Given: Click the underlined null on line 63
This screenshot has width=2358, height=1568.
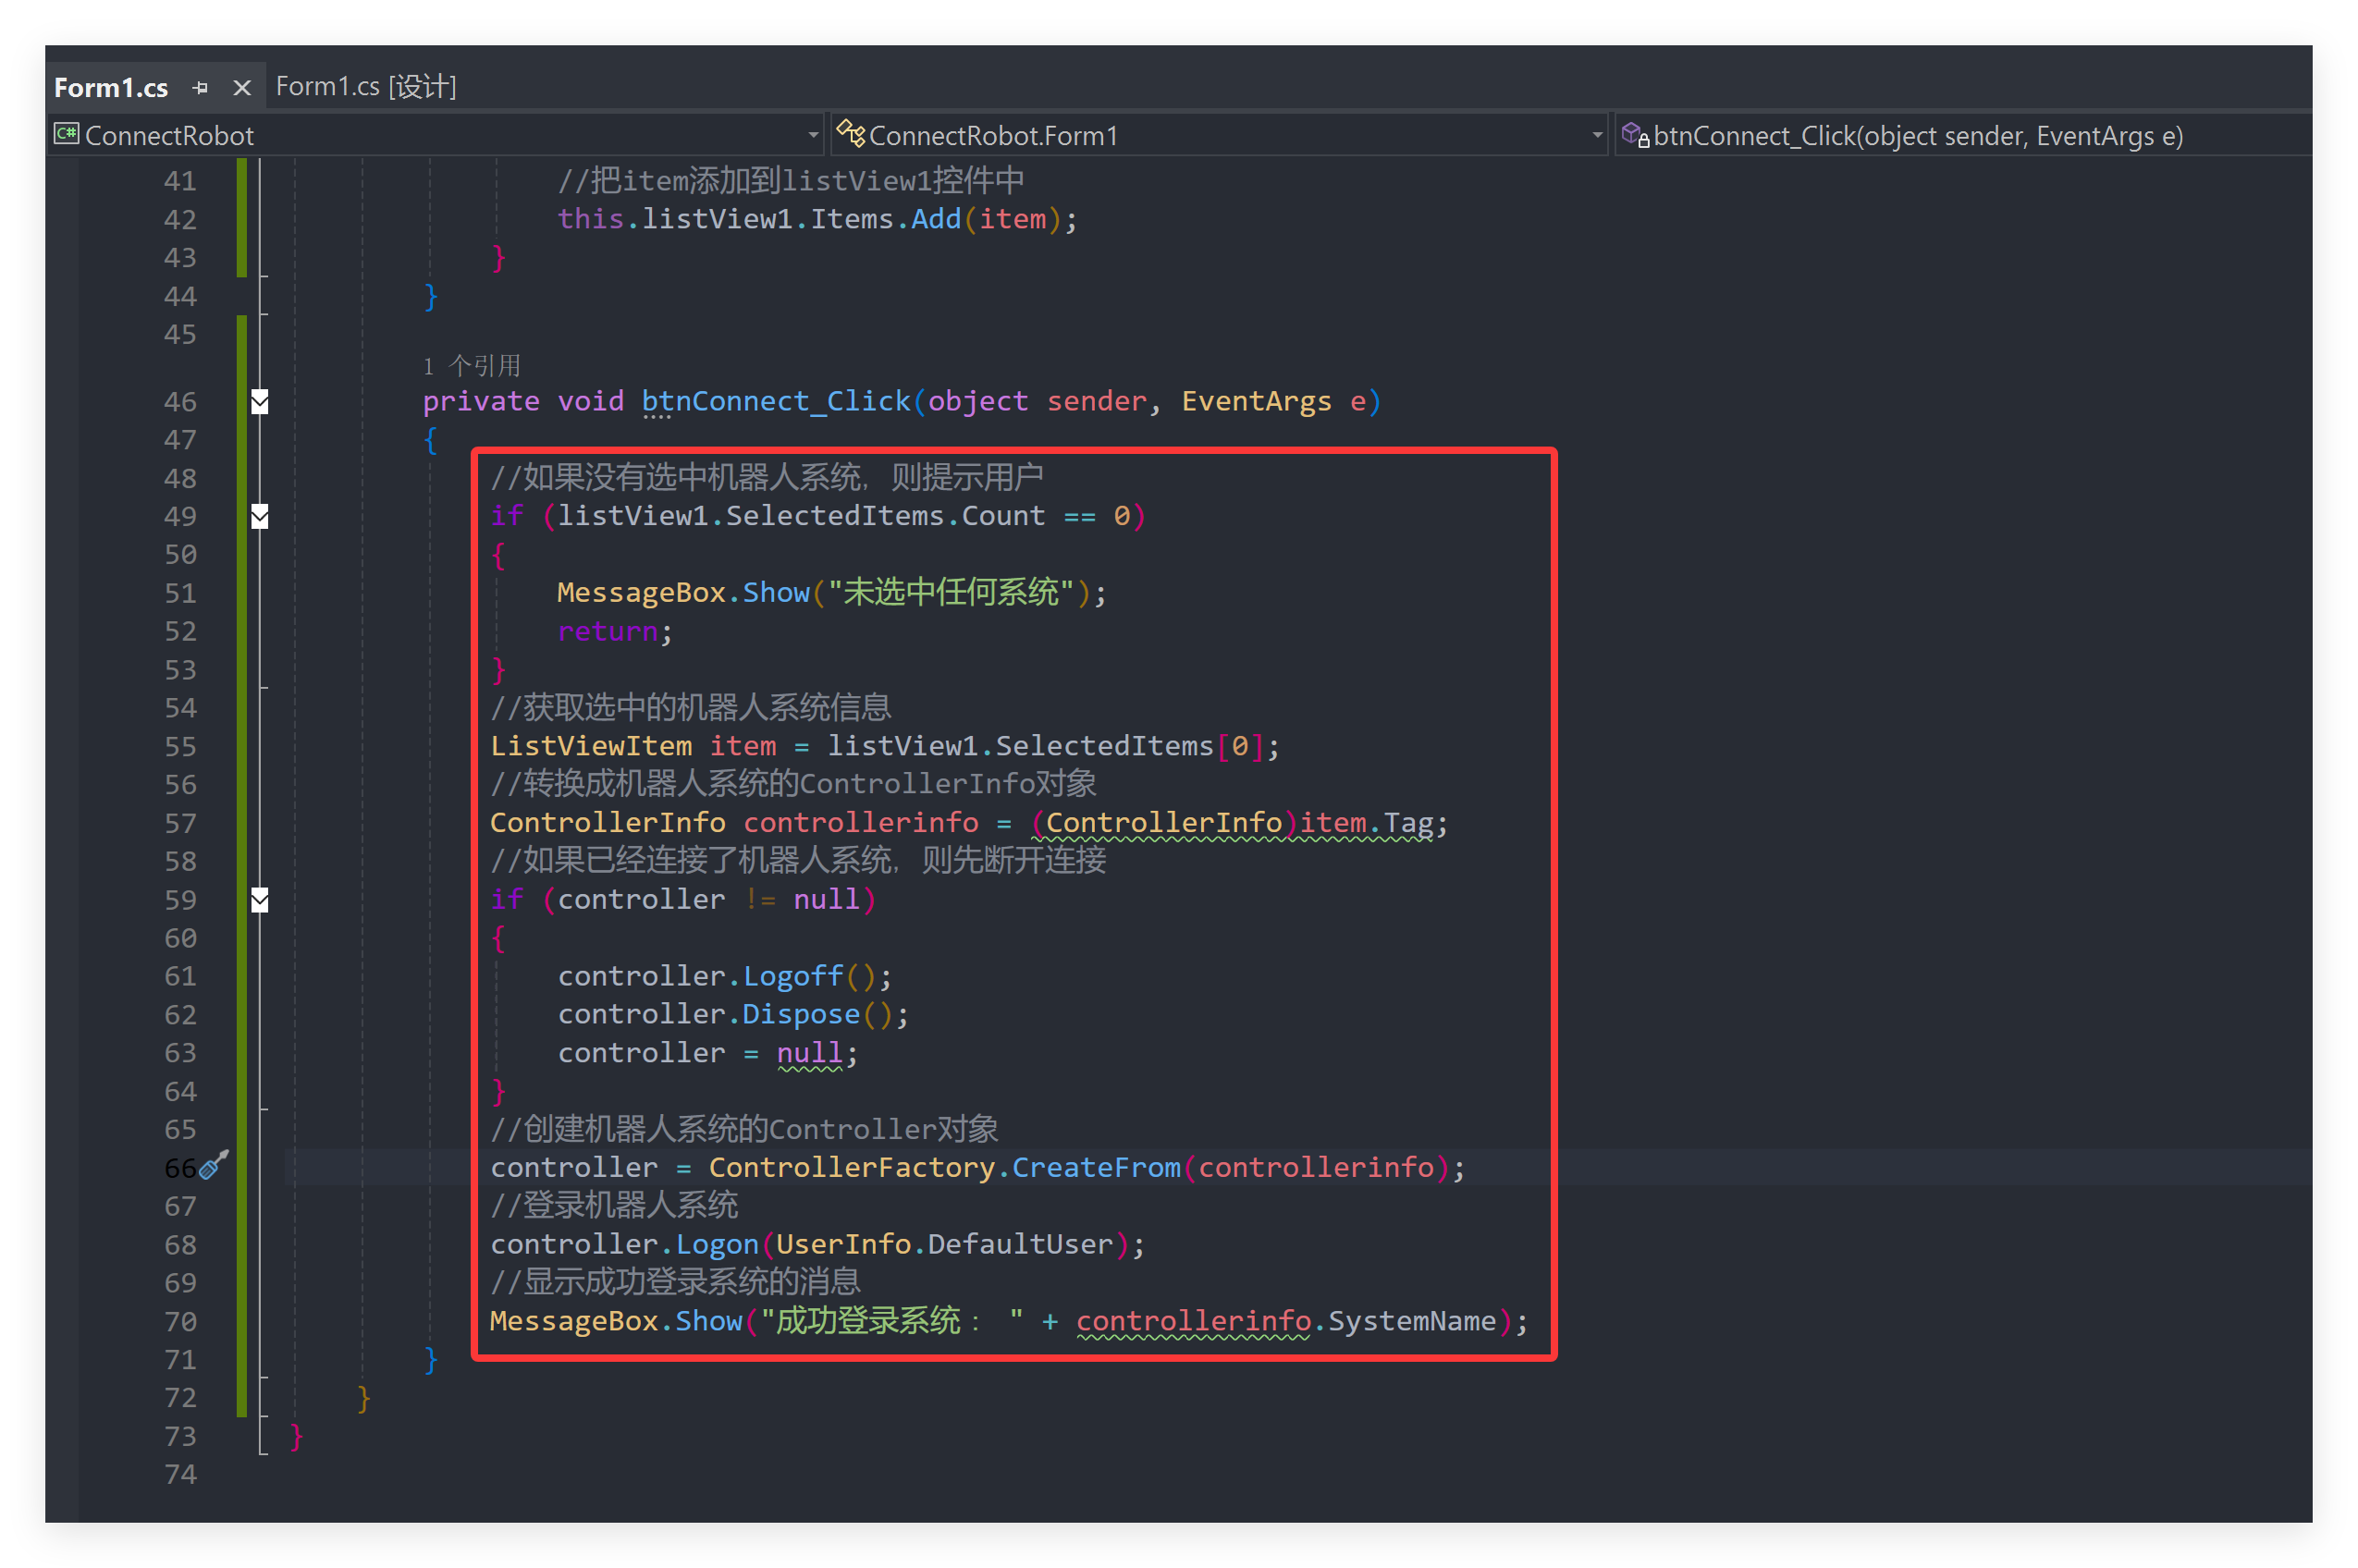Looking at the screenshot, I should (809, 1053).
